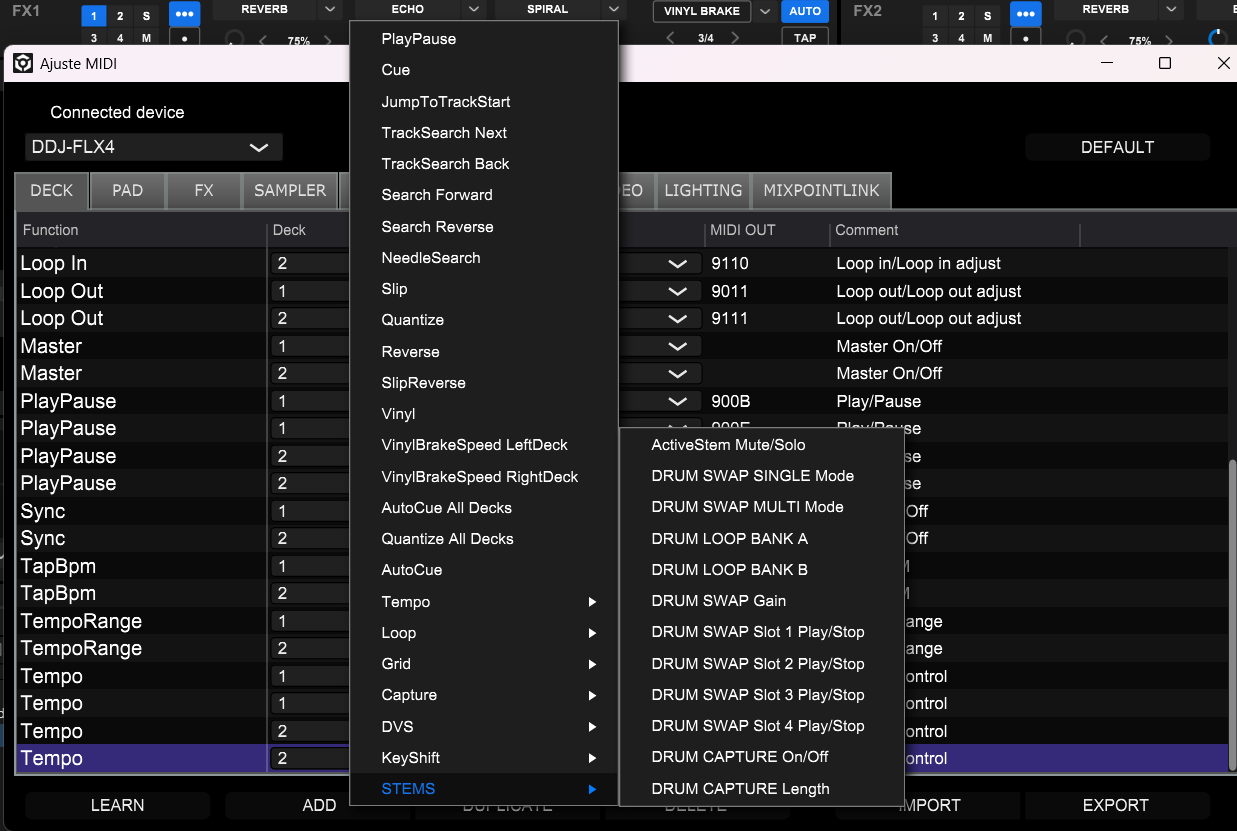
Task: Open the FX2 three-dots options button
Action: [x=1025, y=14]
